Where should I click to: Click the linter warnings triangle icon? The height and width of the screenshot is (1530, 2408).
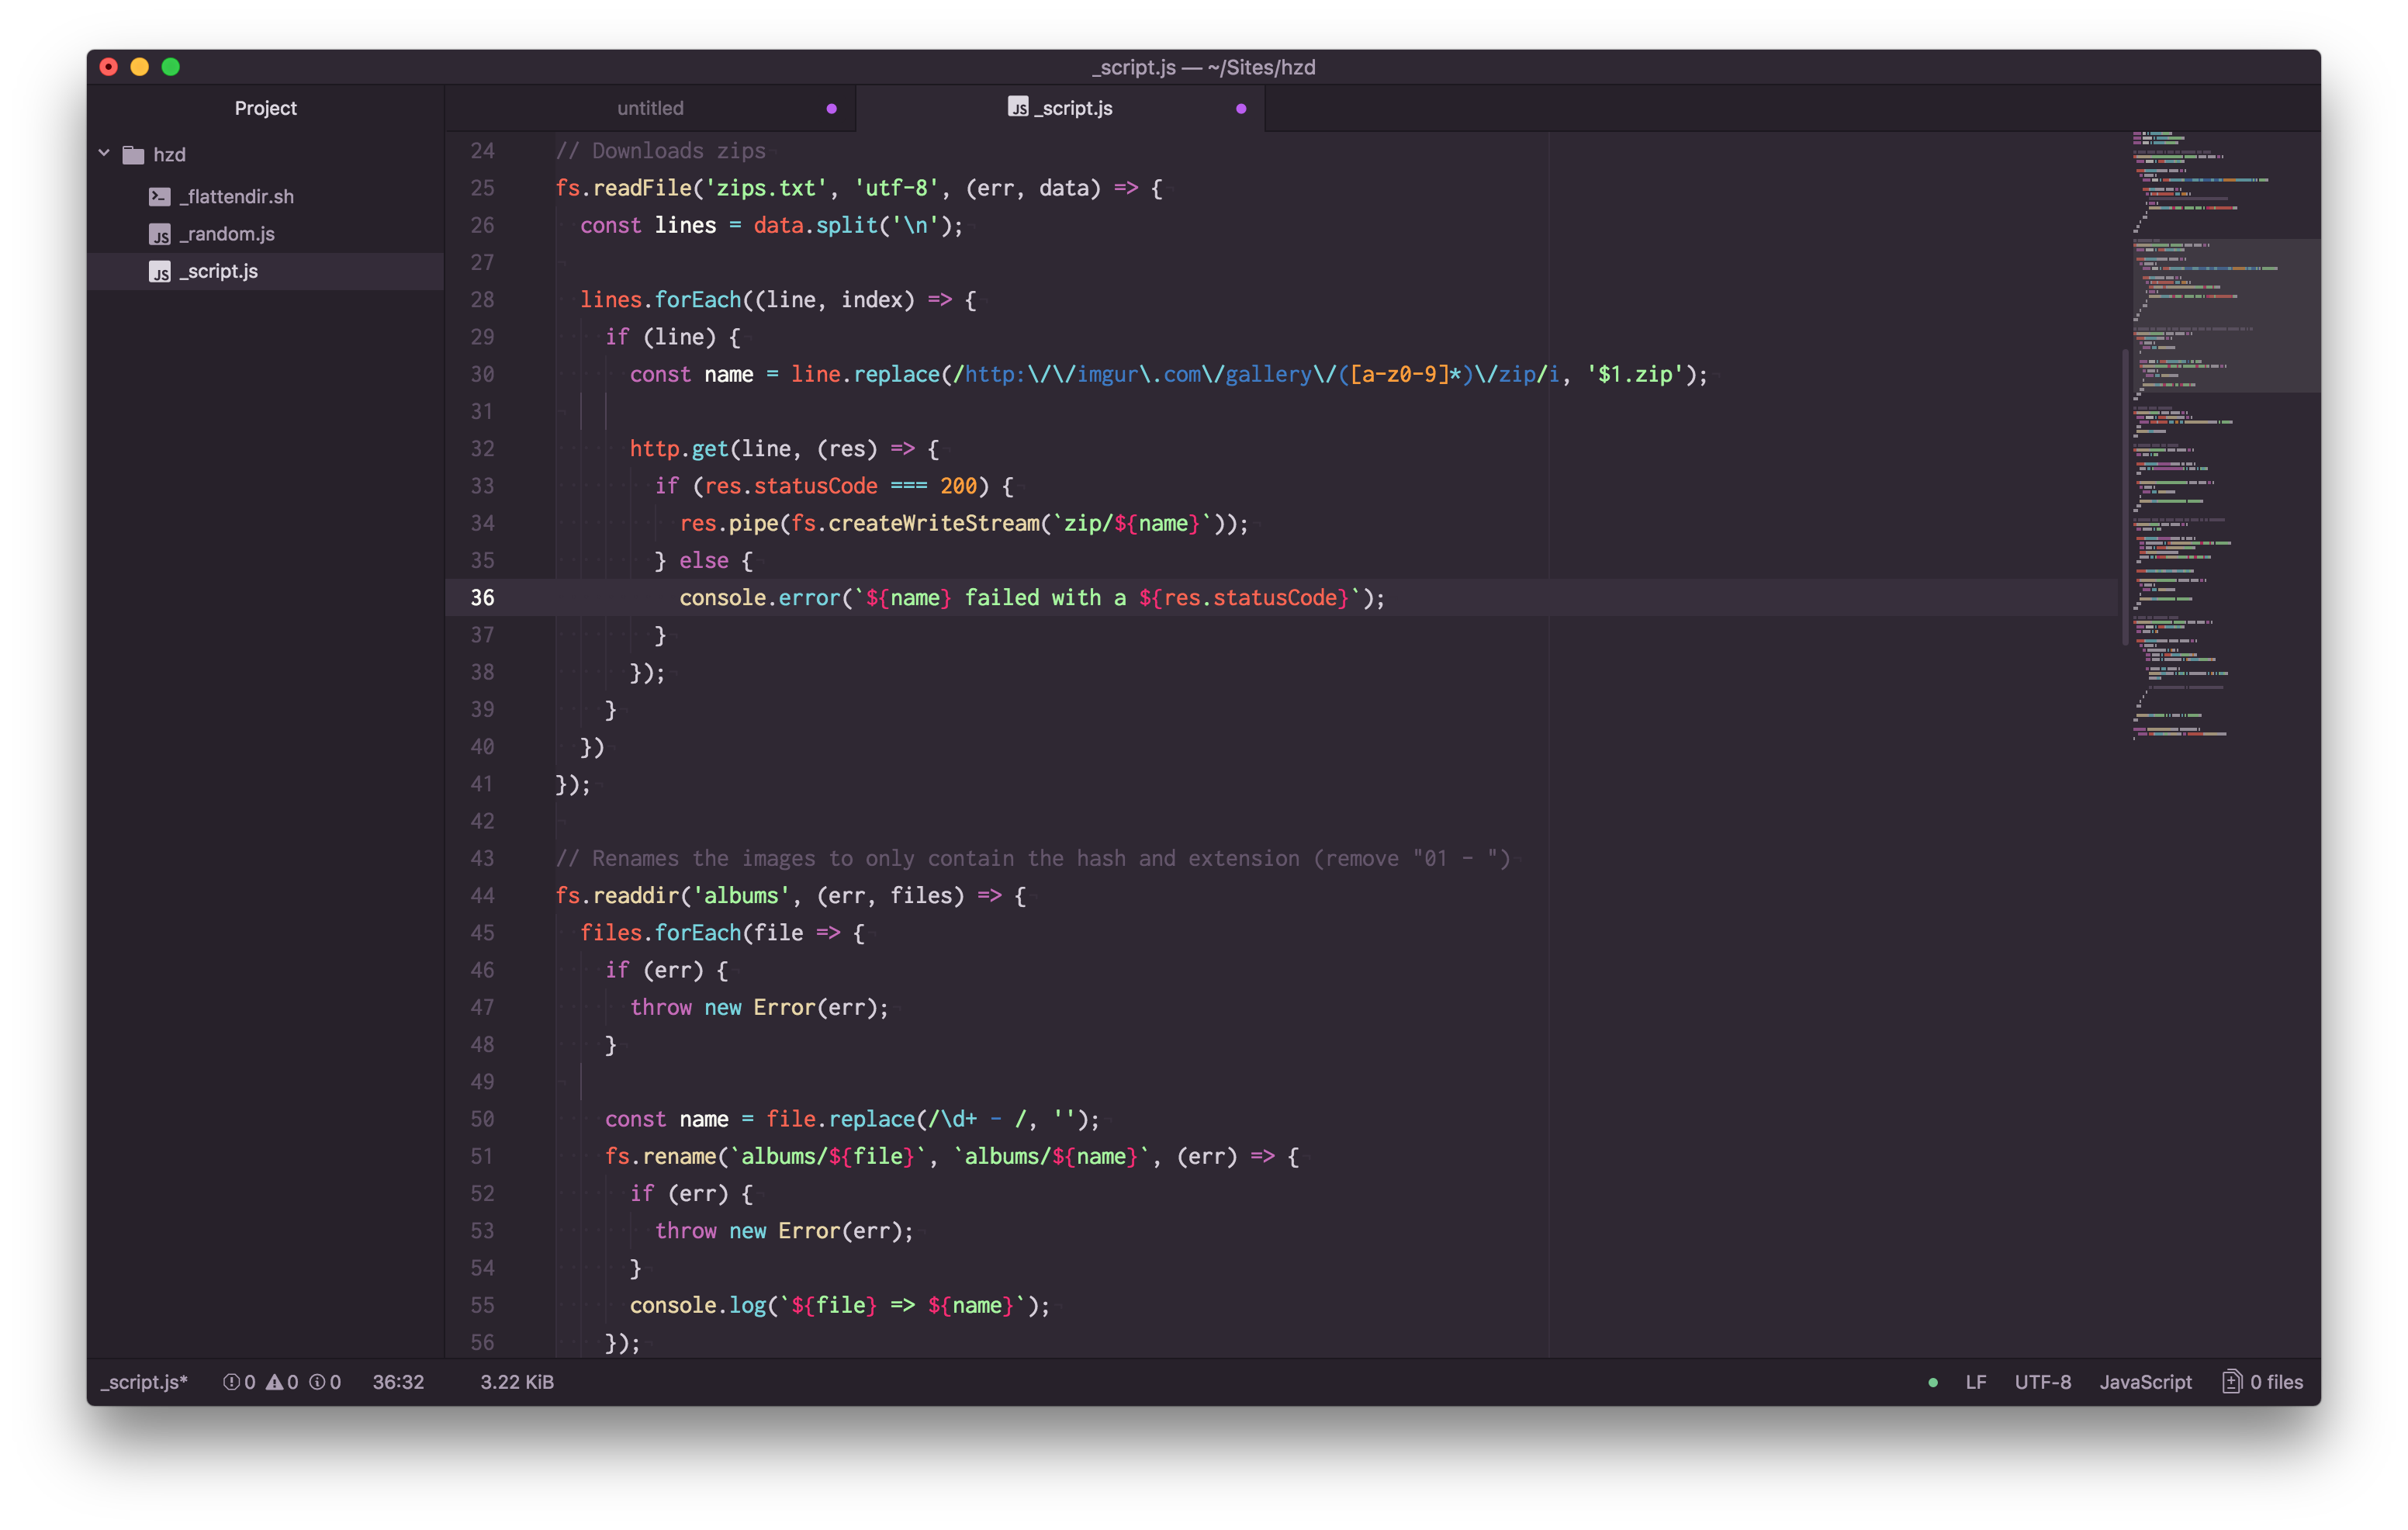274,1381
